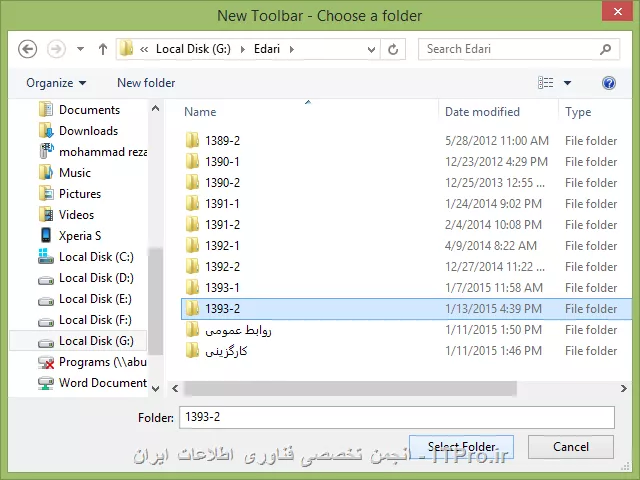
Task: Expand arrow after Edari breadcrumb
Action: [291, 49]
